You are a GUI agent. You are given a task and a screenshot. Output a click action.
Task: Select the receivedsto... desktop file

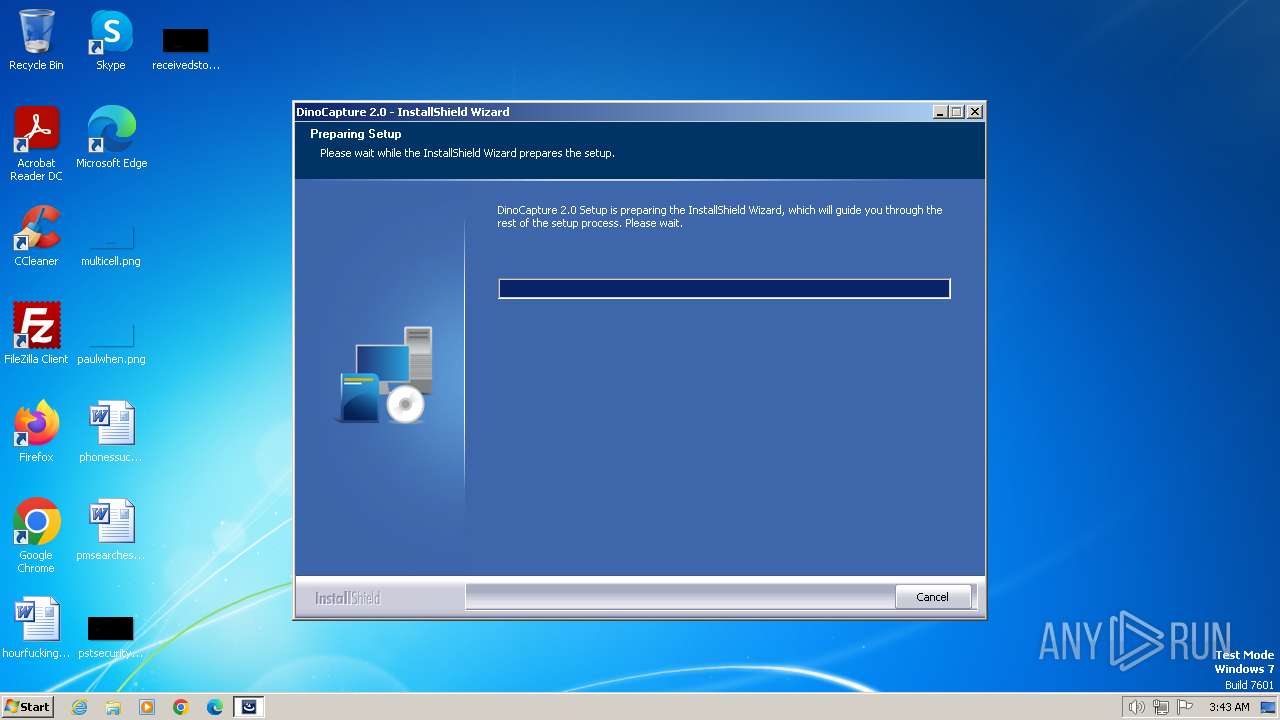point(186,50)
